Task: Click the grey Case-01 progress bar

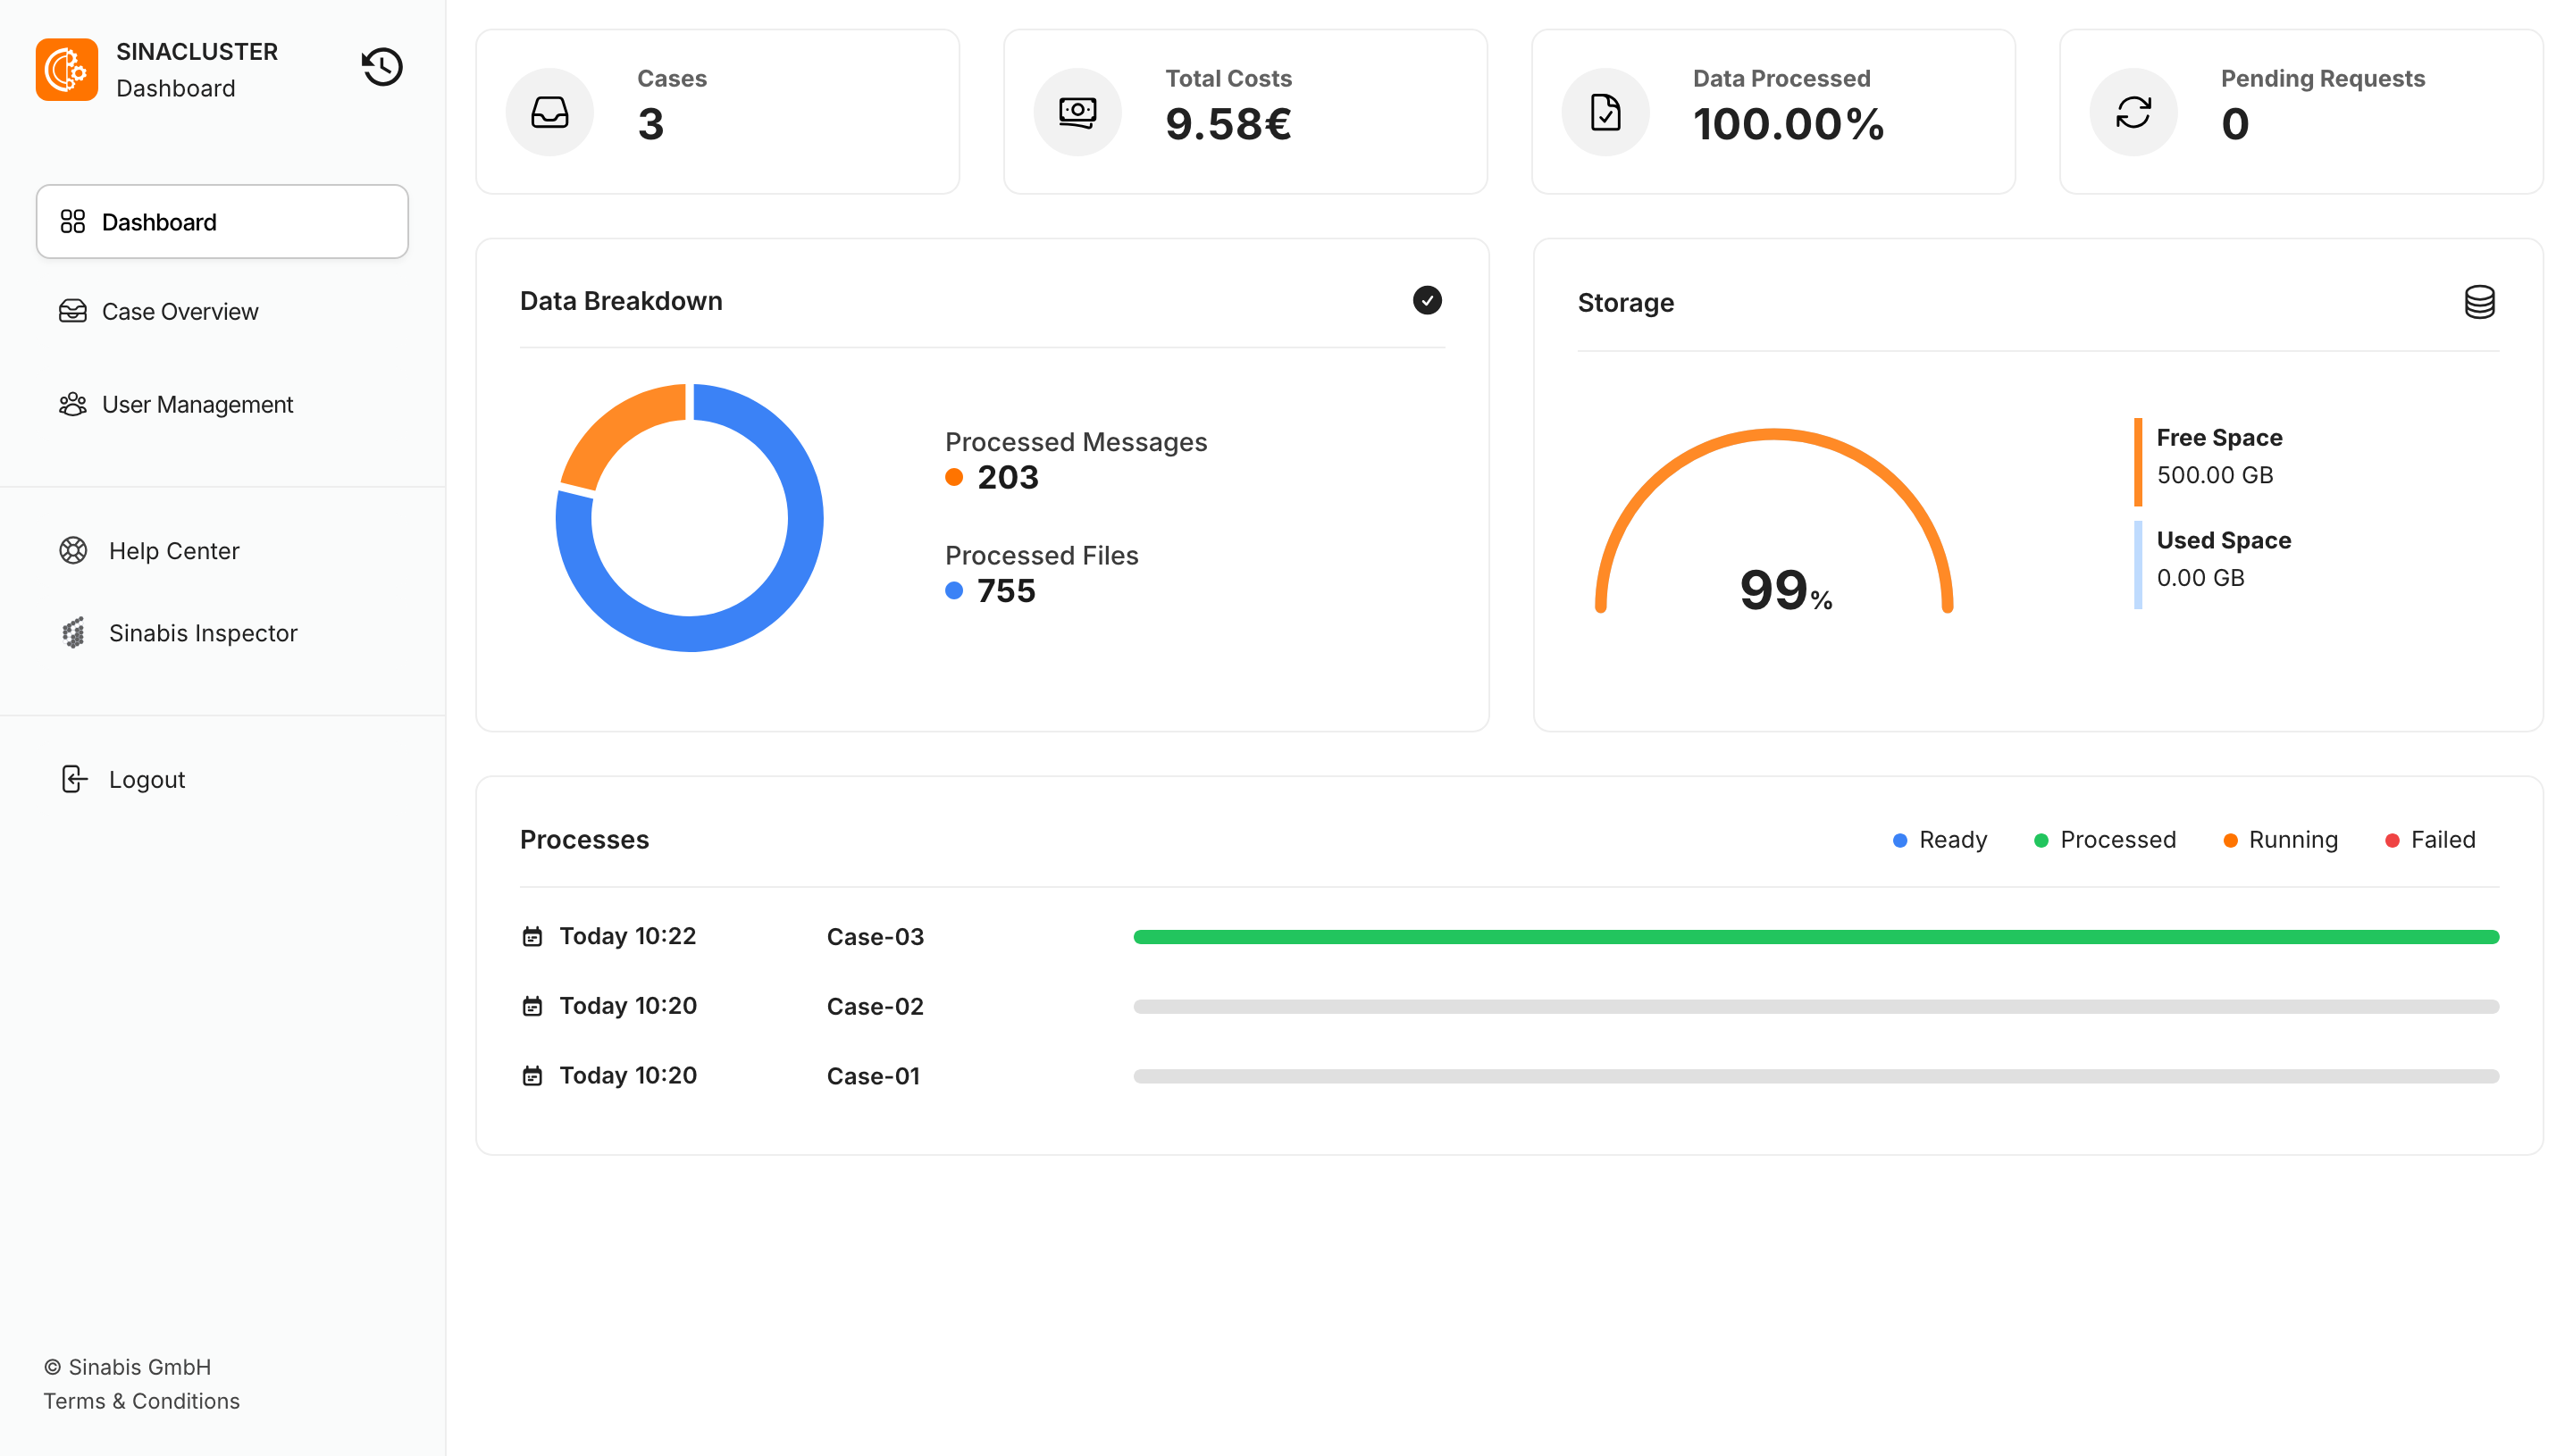Action: click(1816, 1076)
